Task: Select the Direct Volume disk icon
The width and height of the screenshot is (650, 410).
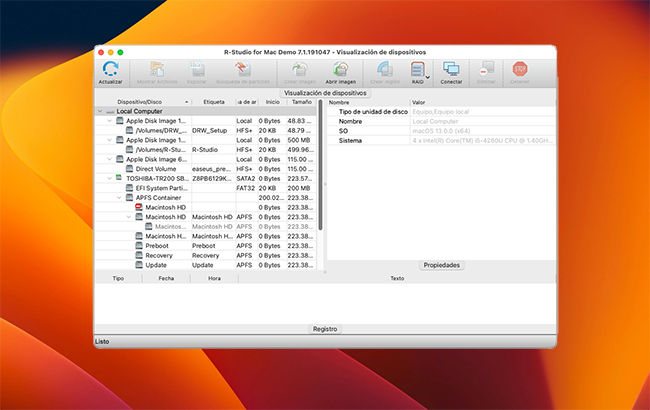Action: tap(129, 169)
